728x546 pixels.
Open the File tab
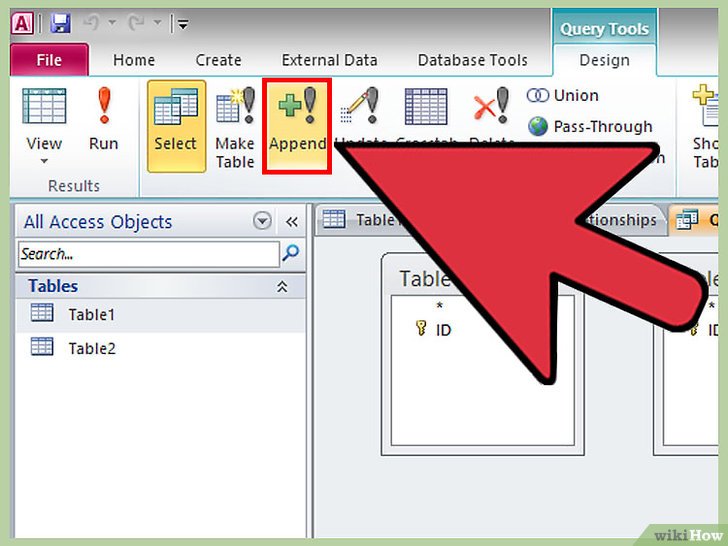pyautogui.click(x=49, y=59)
